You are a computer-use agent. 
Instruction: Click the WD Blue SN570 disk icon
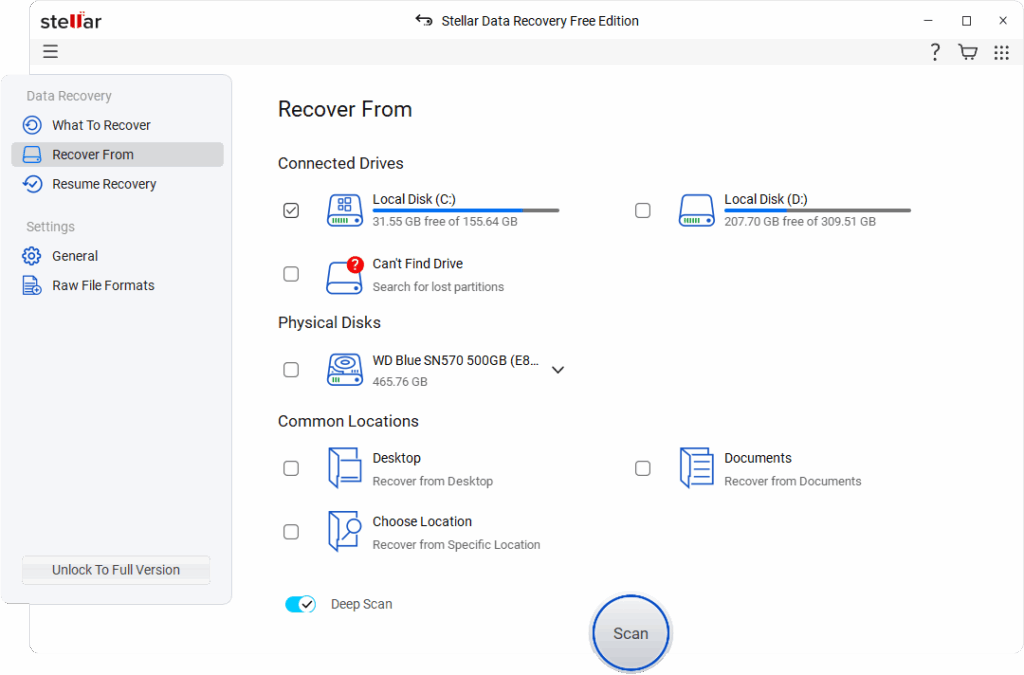coord(345,369)
